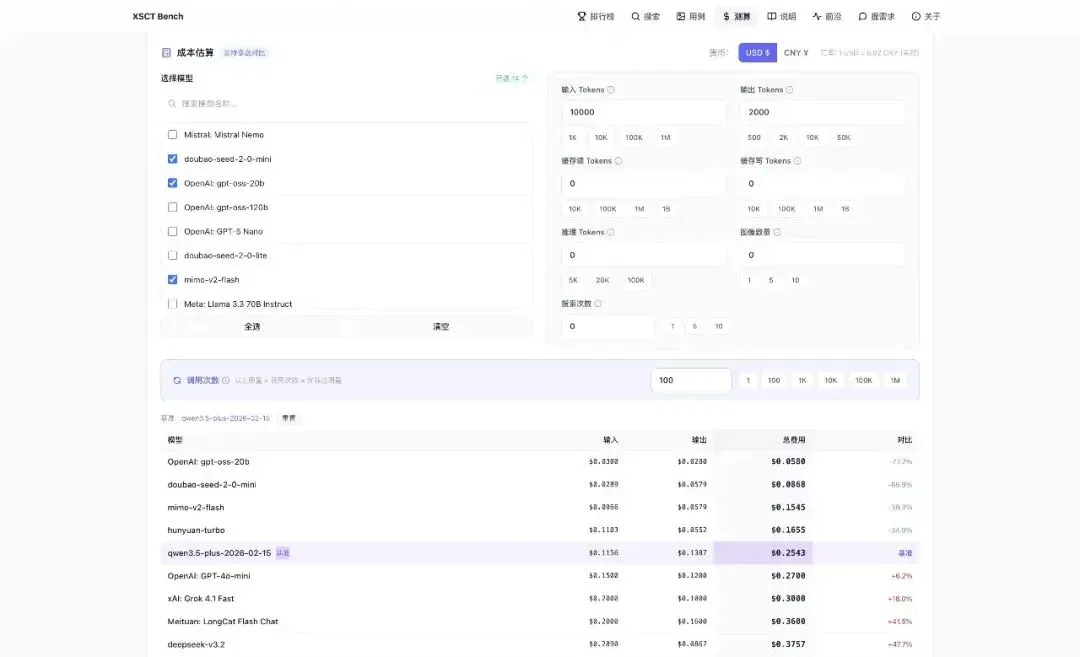Open the 用例 nav item
This screenshot has width=1080, height=657.
point(691,17)
